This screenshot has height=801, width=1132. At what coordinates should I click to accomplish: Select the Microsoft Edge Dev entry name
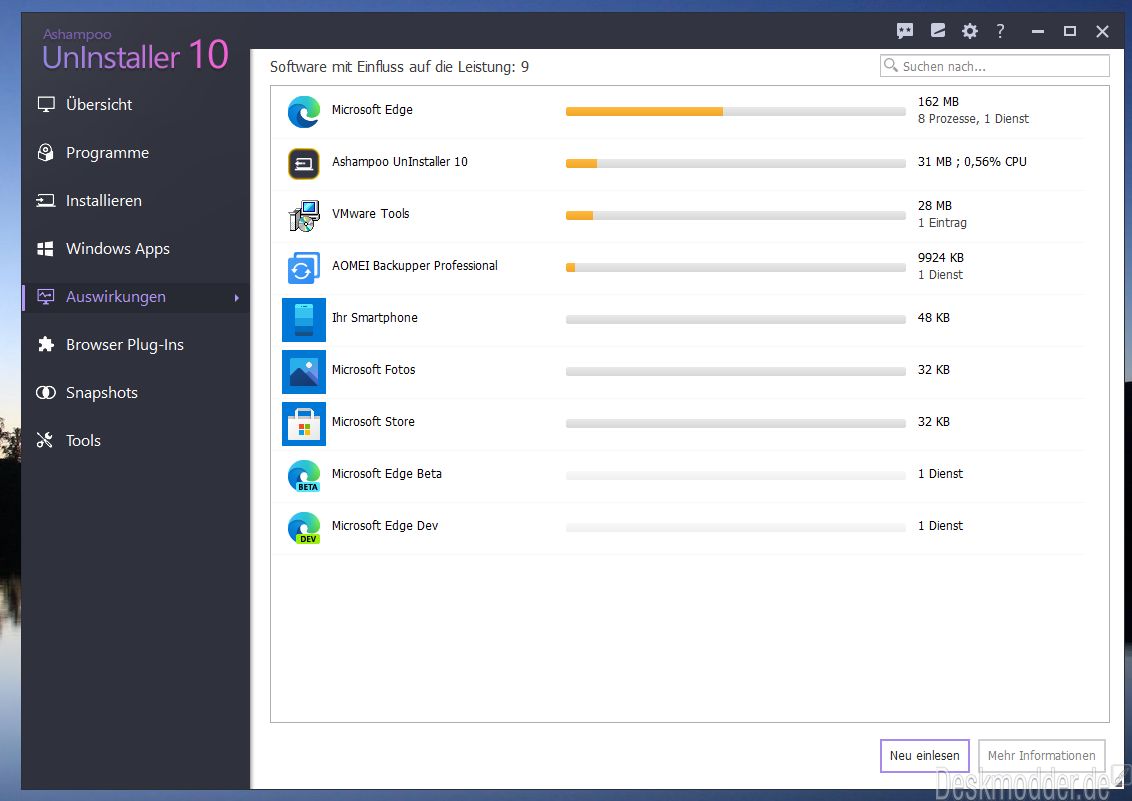click(385, 525)
